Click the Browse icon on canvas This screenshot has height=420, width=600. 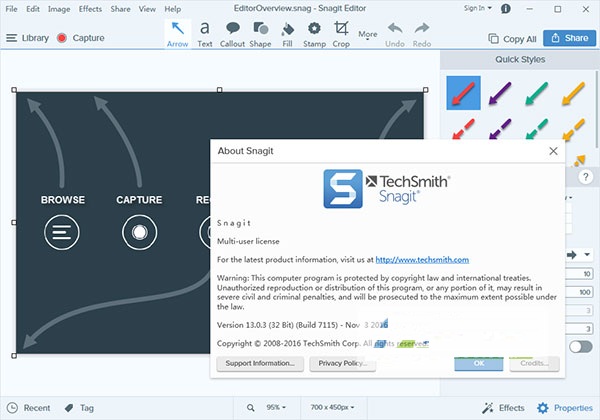pos(62,232)
